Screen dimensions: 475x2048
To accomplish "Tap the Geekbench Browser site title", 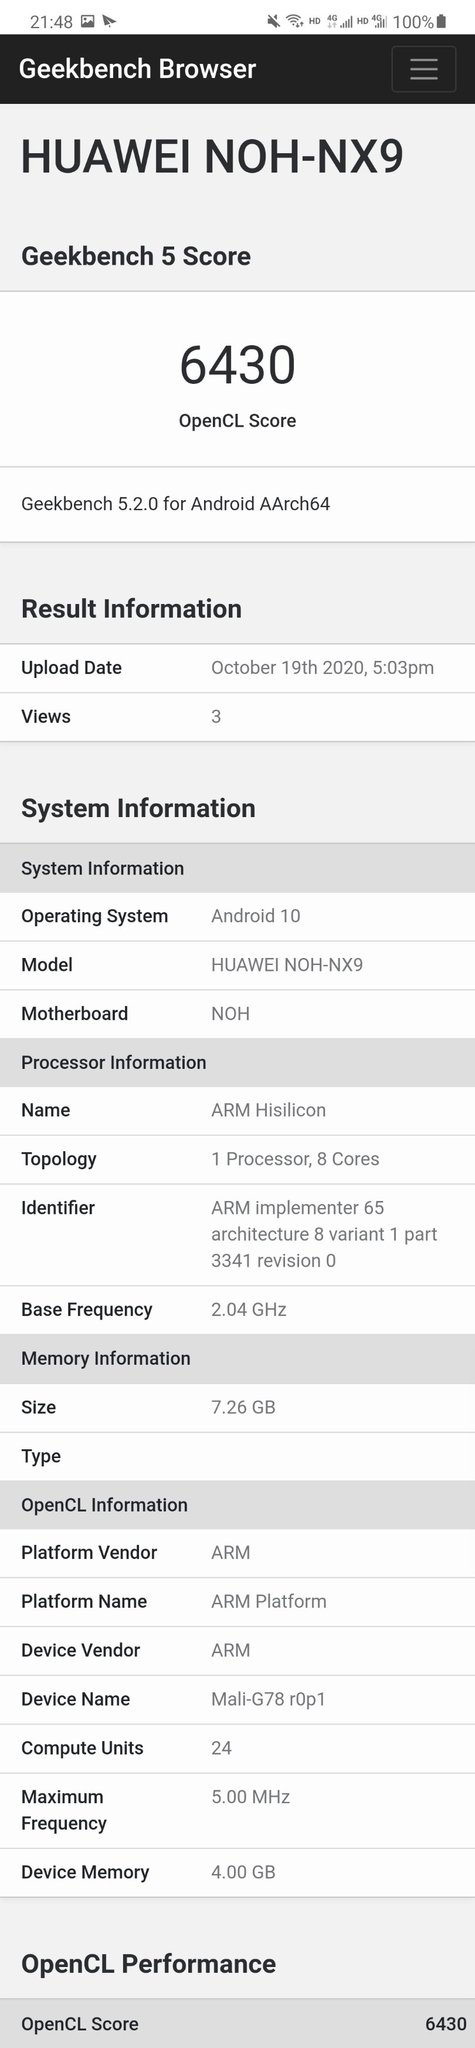I will [x=138, y=69].
